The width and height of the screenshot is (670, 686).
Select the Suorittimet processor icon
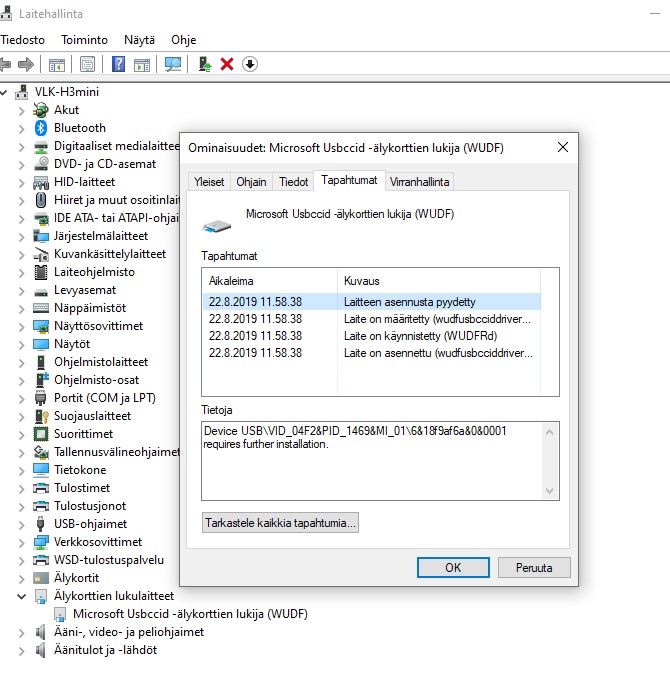[x=41, y=434]
